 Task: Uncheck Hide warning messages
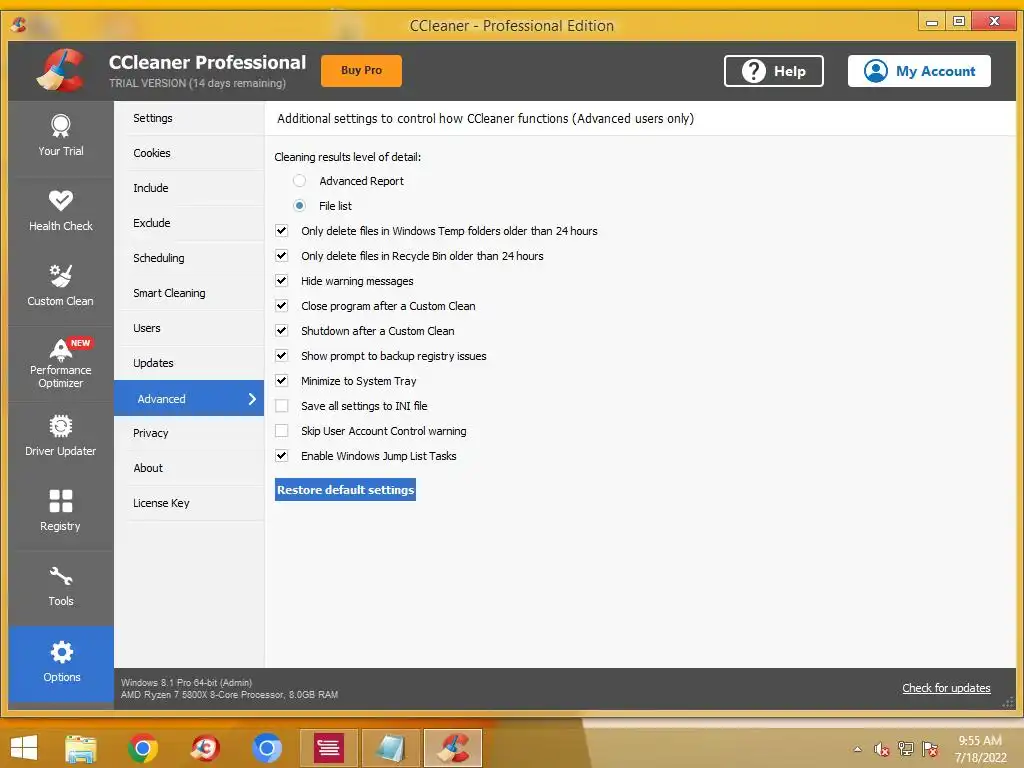281,281
